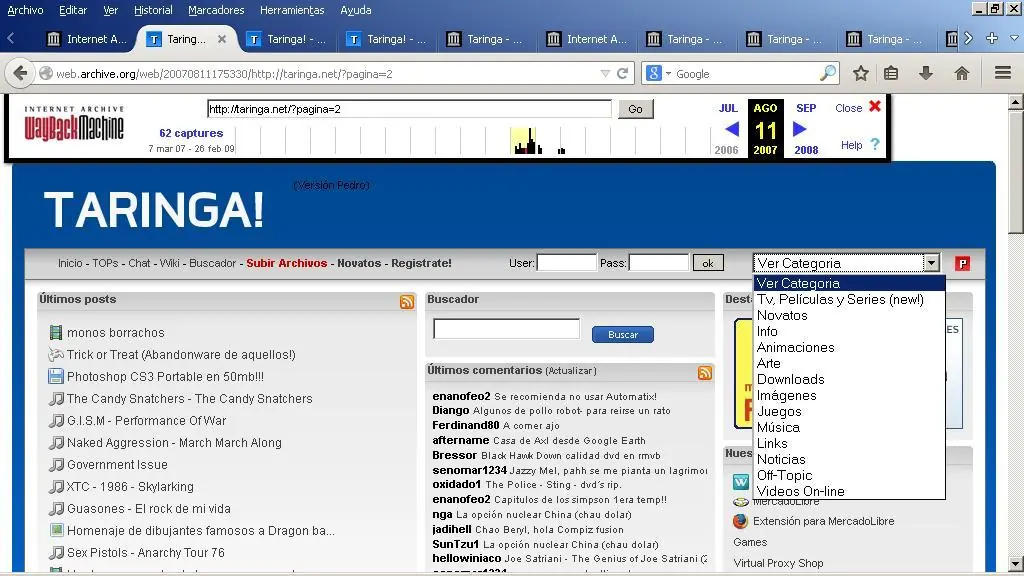Select the film icon next to monos borrachos
The height and width of the screenshot is (576, 1024).
click(x=55, y=332)
